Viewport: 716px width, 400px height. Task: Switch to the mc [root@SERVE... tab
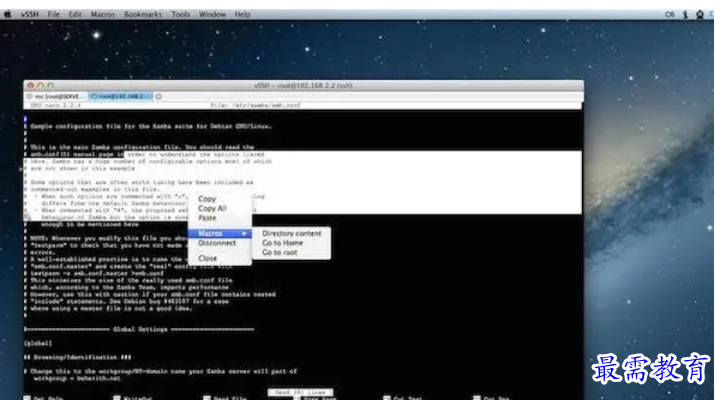pos(55,97)
